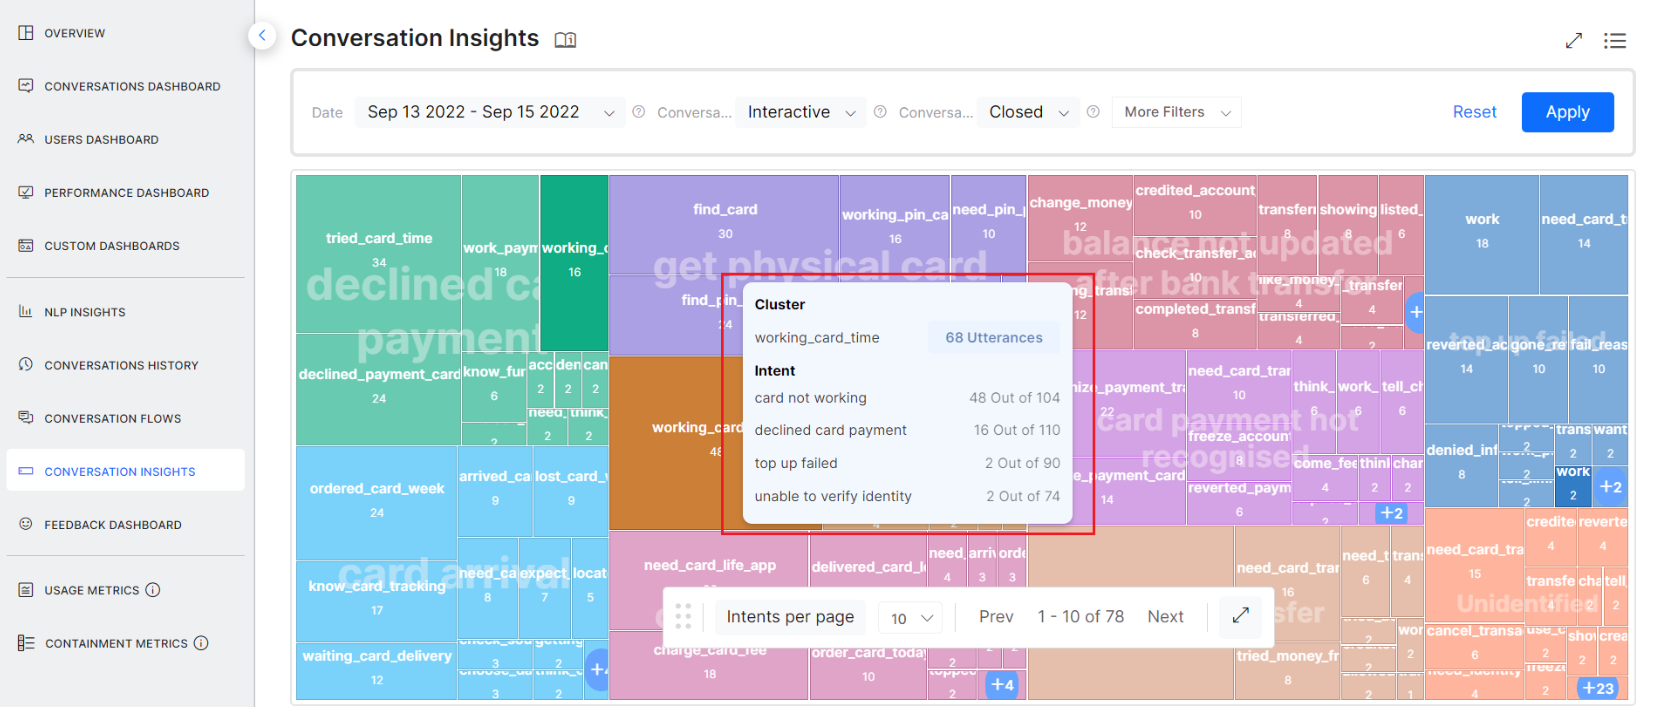Click the info icon beside Usage Metrics

(x=153, y=590)
